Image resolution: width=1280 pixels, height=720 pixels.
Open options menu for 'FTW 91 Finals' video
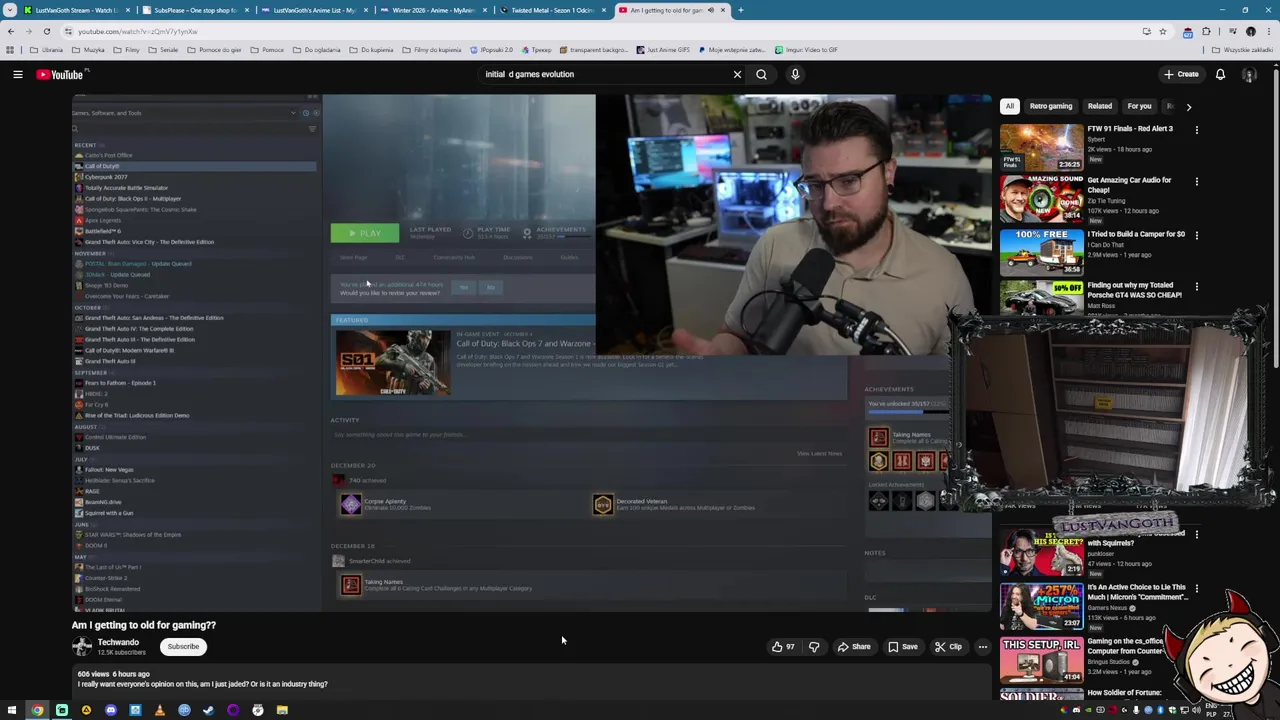[1196, 129]
